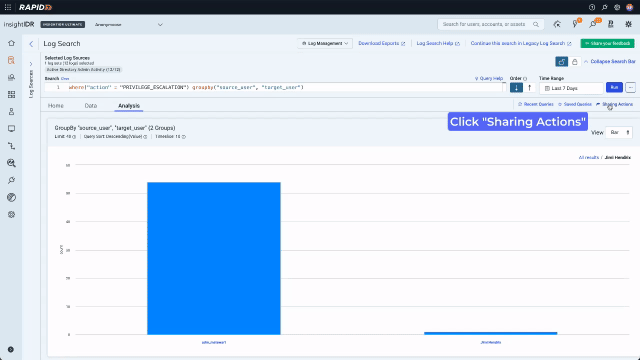
Task: Open the Log Management dropdown
Action: (x=325, y=43)
